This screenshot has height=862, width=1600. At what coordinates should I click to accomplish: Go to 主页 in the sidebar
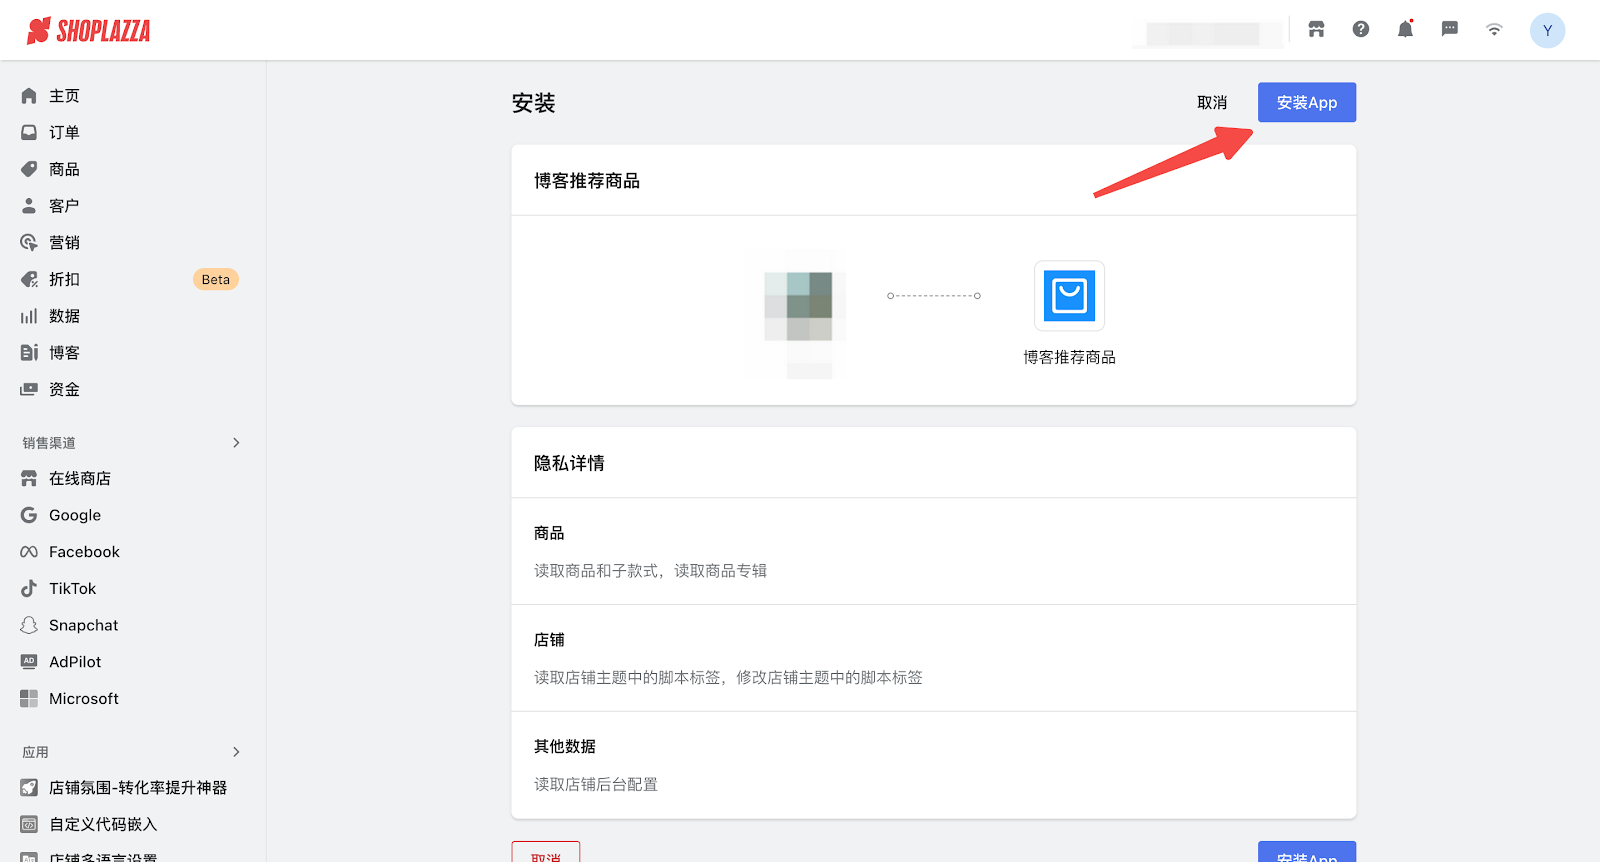coord(64,96)
